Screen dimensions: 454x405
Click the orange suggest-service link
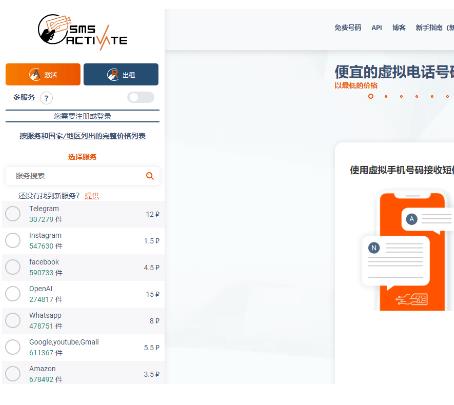pos(92,196)
